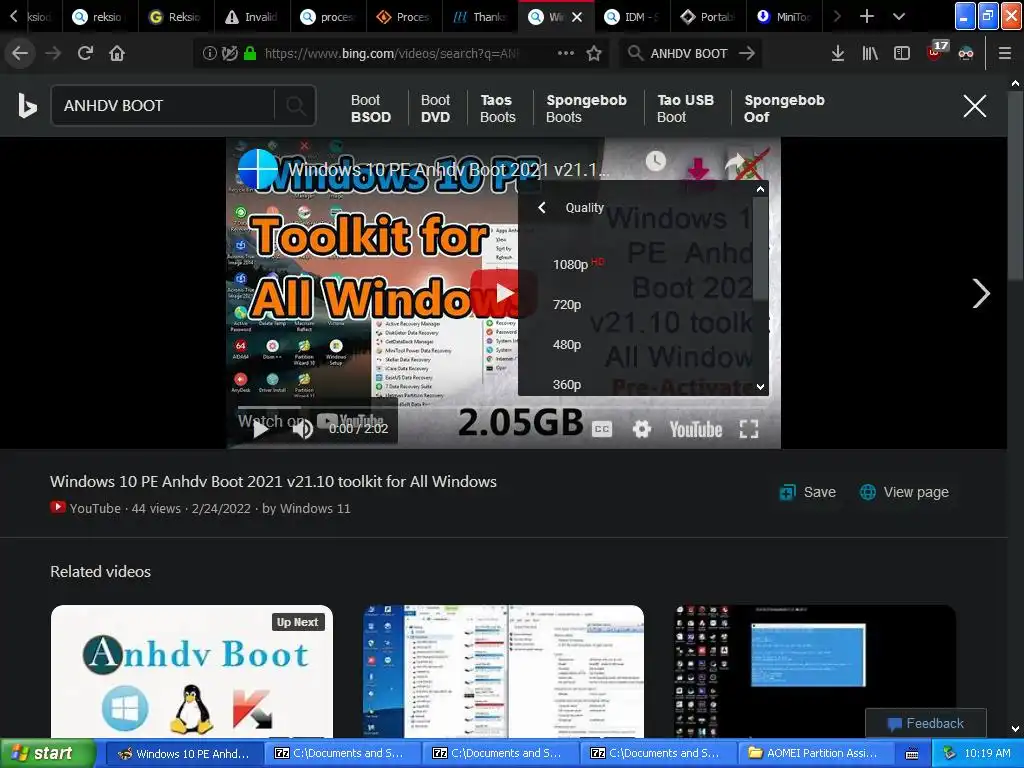Switch to the MiniTool browser tab
The image size is (1024, 768).
tap(784, 17)
